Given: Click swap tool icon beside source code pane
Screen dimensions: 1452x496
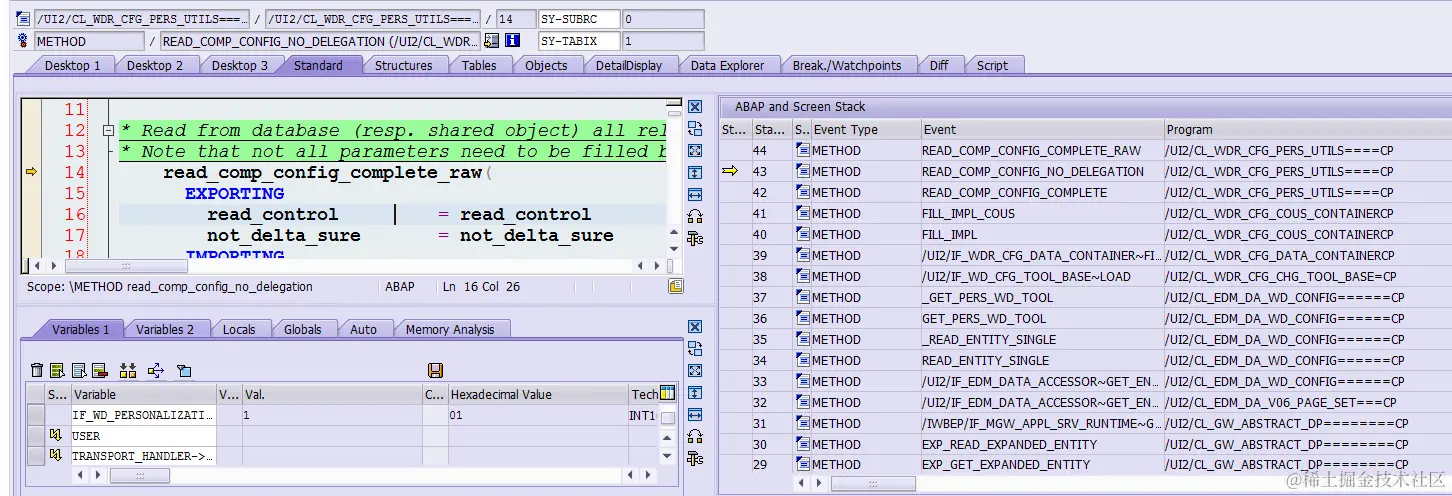Looking at the screenshot, I should (x=695, y=129).
